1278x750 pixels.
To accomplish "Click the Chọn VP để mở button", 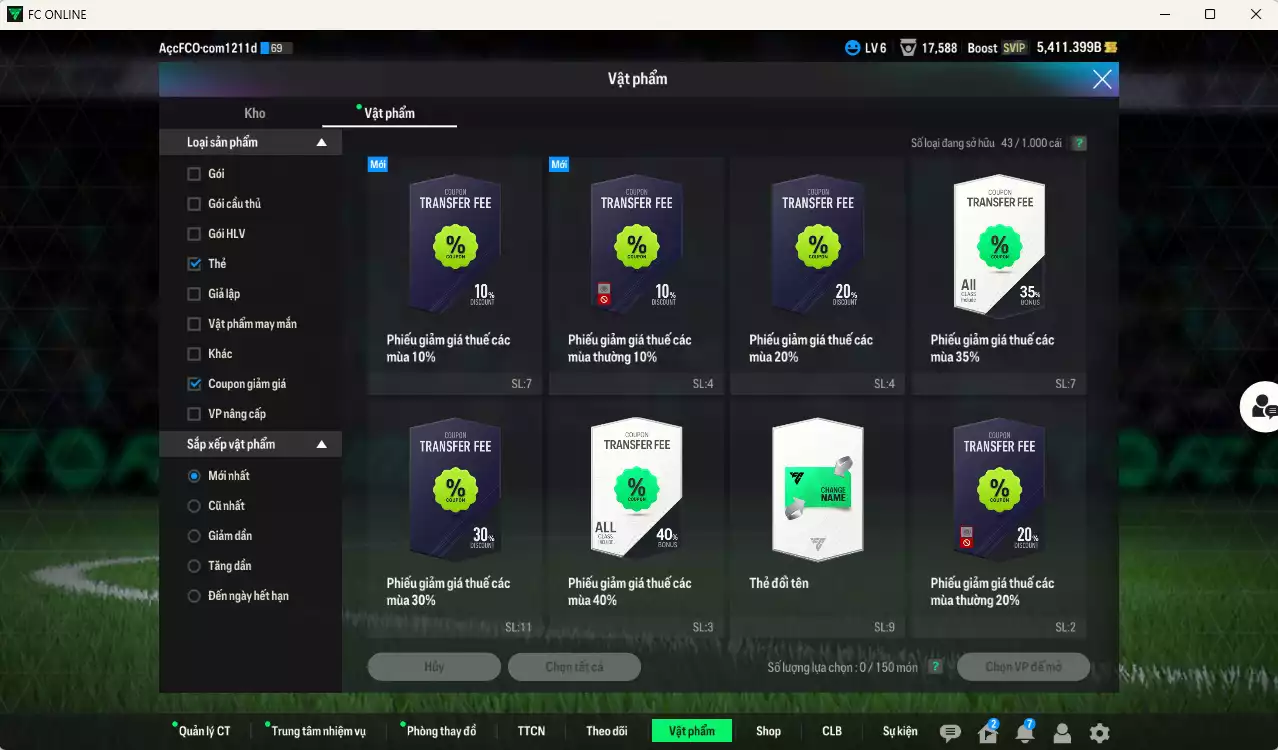I will [x=1023, y=667].
